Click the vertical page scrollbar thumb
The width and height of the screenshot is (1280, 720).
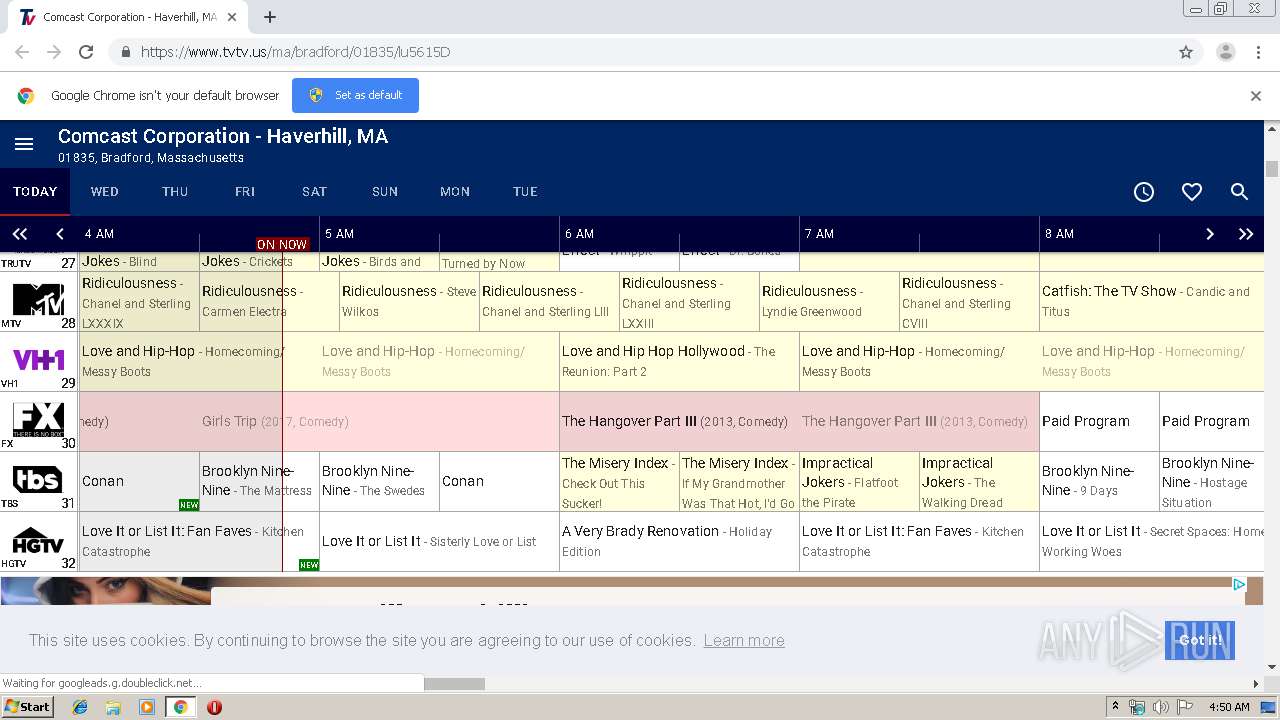[x=1272, y=168]
